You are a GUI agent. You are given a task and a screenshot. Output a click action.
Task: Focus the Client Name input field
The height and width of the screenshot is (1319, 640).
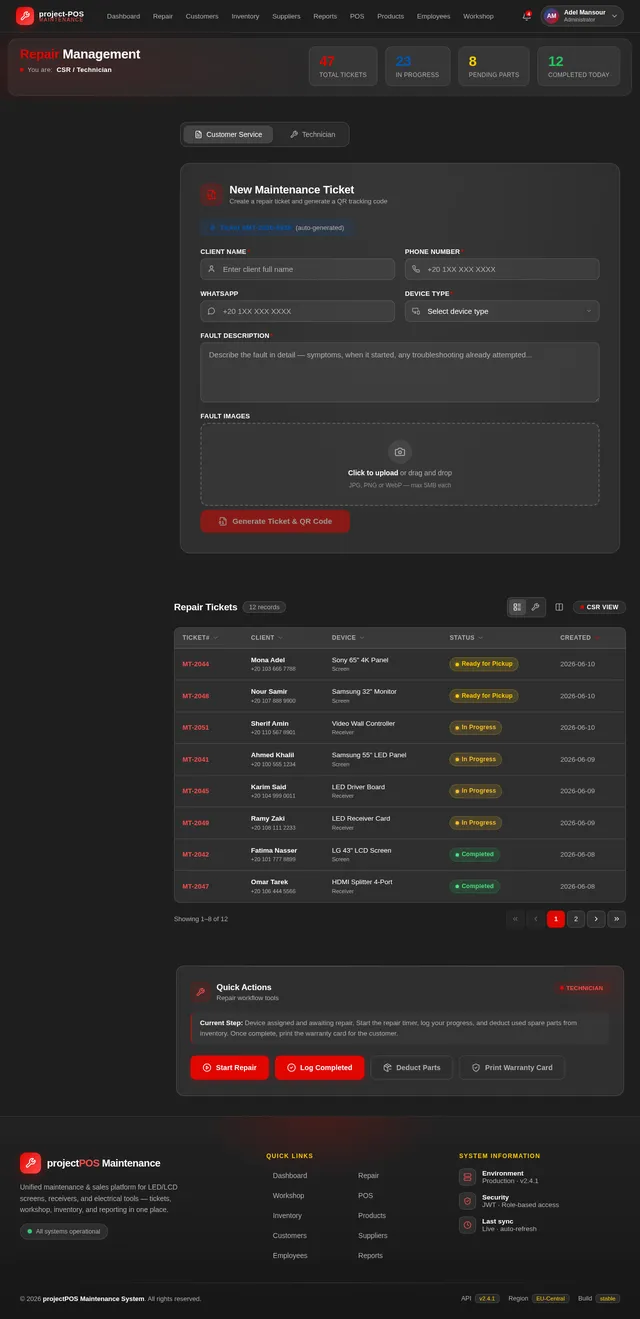tap(298, 269)
